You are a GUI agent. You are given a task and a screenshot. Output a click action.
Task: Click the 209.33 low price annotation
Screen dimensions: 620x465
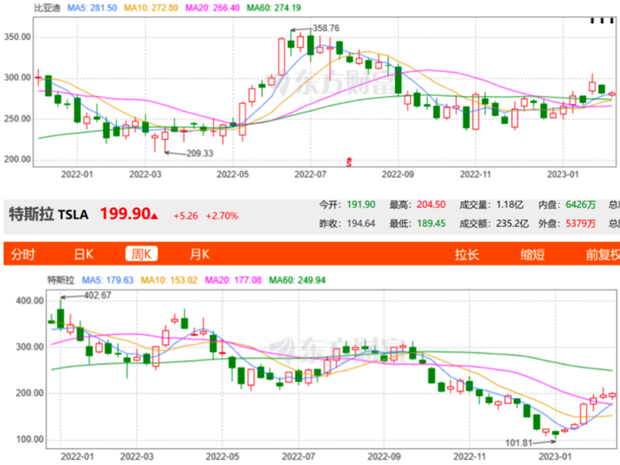click(200, 153)
